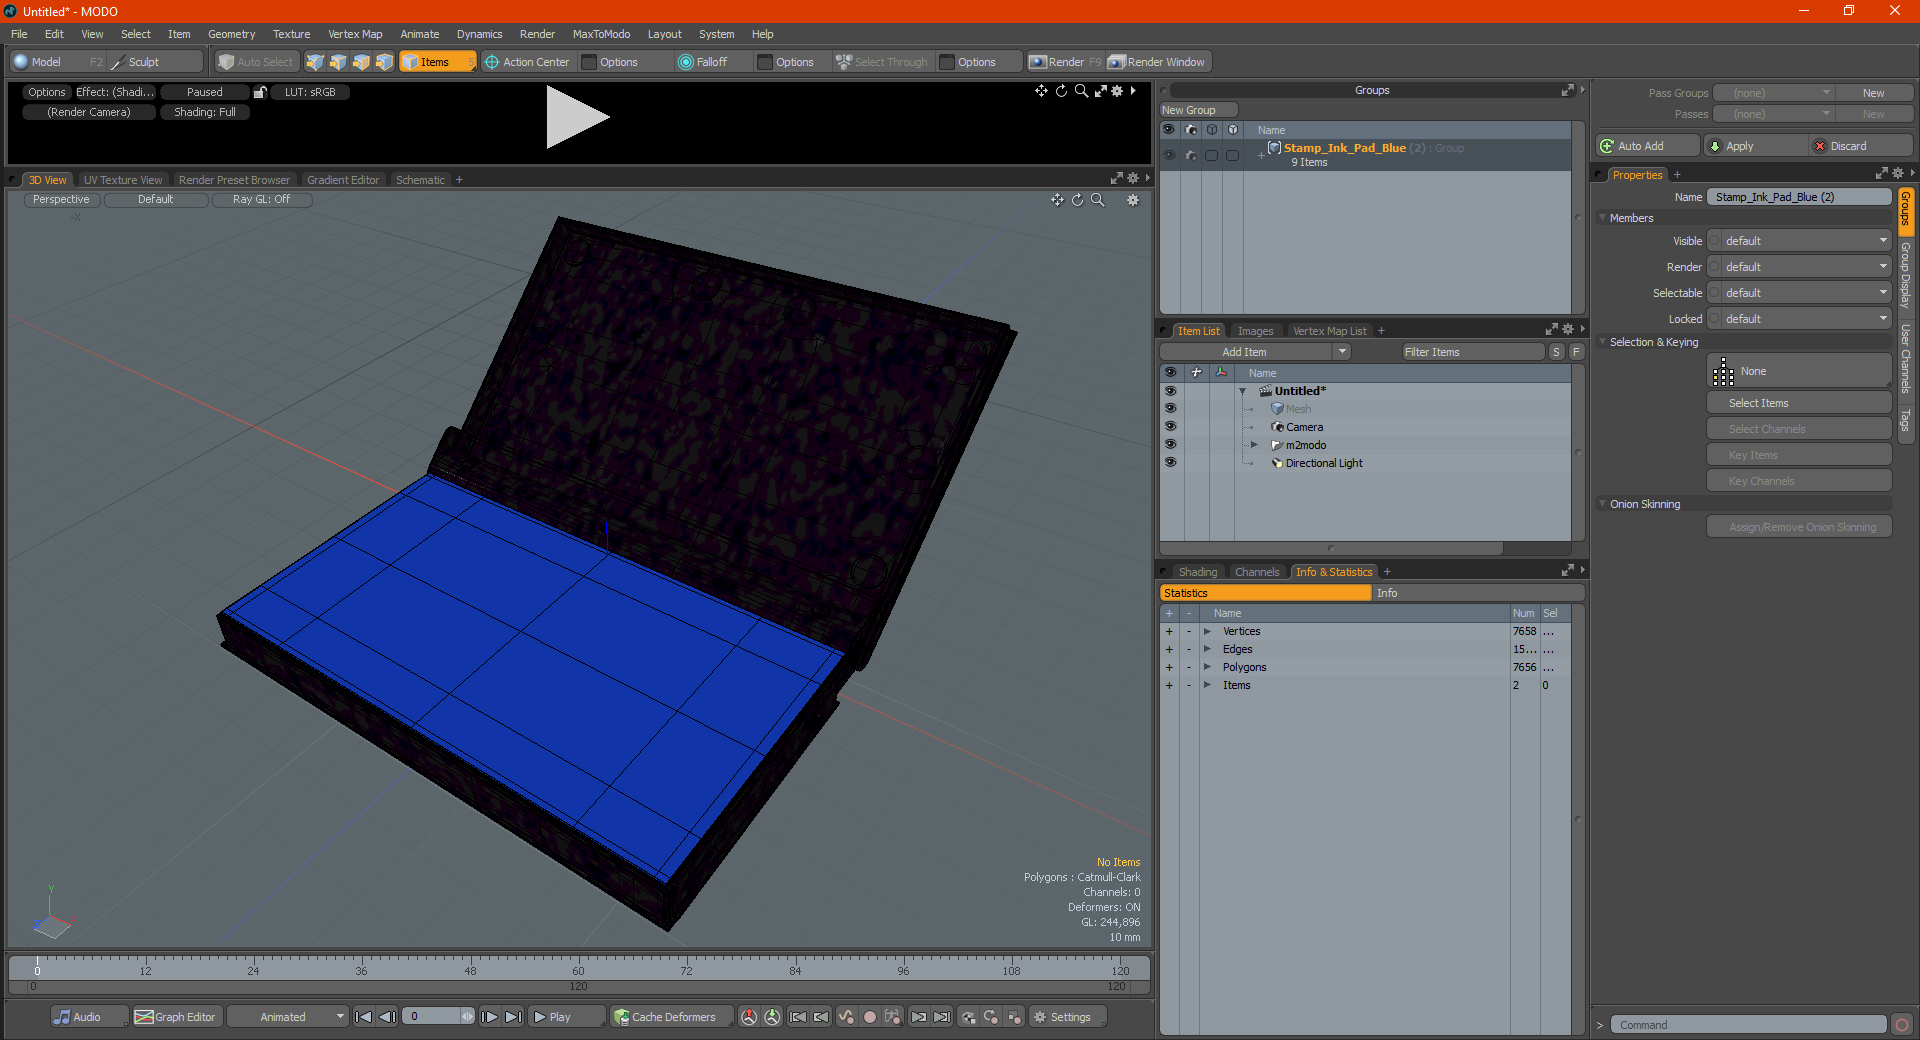Select the first component mode cube icon (Vertices)
Viewport: 1920px width, 1040px height.
(315, 62)
